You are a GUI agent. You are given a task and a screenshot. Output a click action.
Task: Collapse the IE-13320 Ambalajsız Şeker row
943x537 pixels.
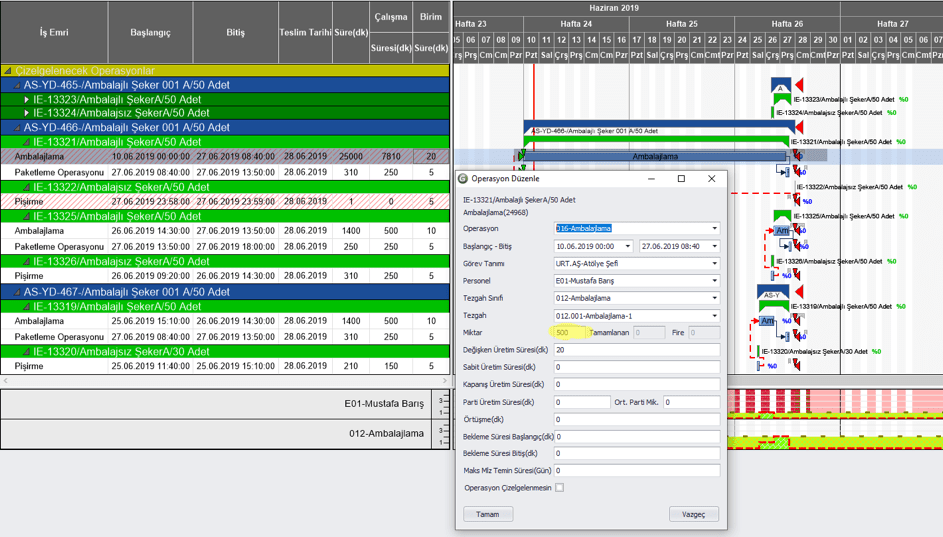(26, 352)
